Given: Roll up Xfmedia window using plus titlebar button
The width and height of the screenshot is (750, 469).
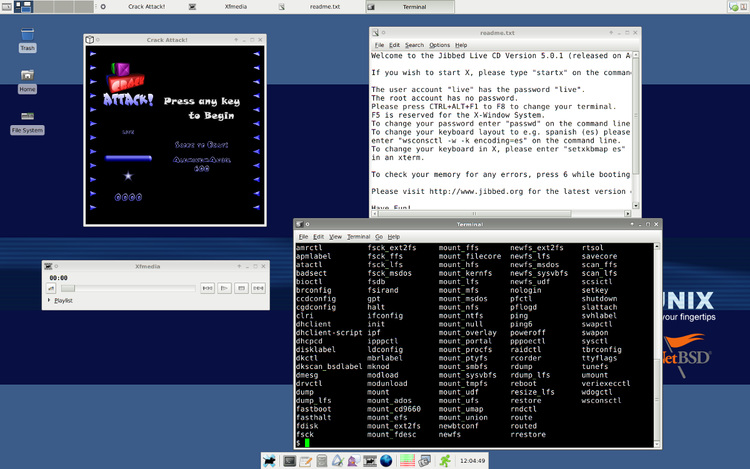Looking at the screenshot, I should pos(239,266).
